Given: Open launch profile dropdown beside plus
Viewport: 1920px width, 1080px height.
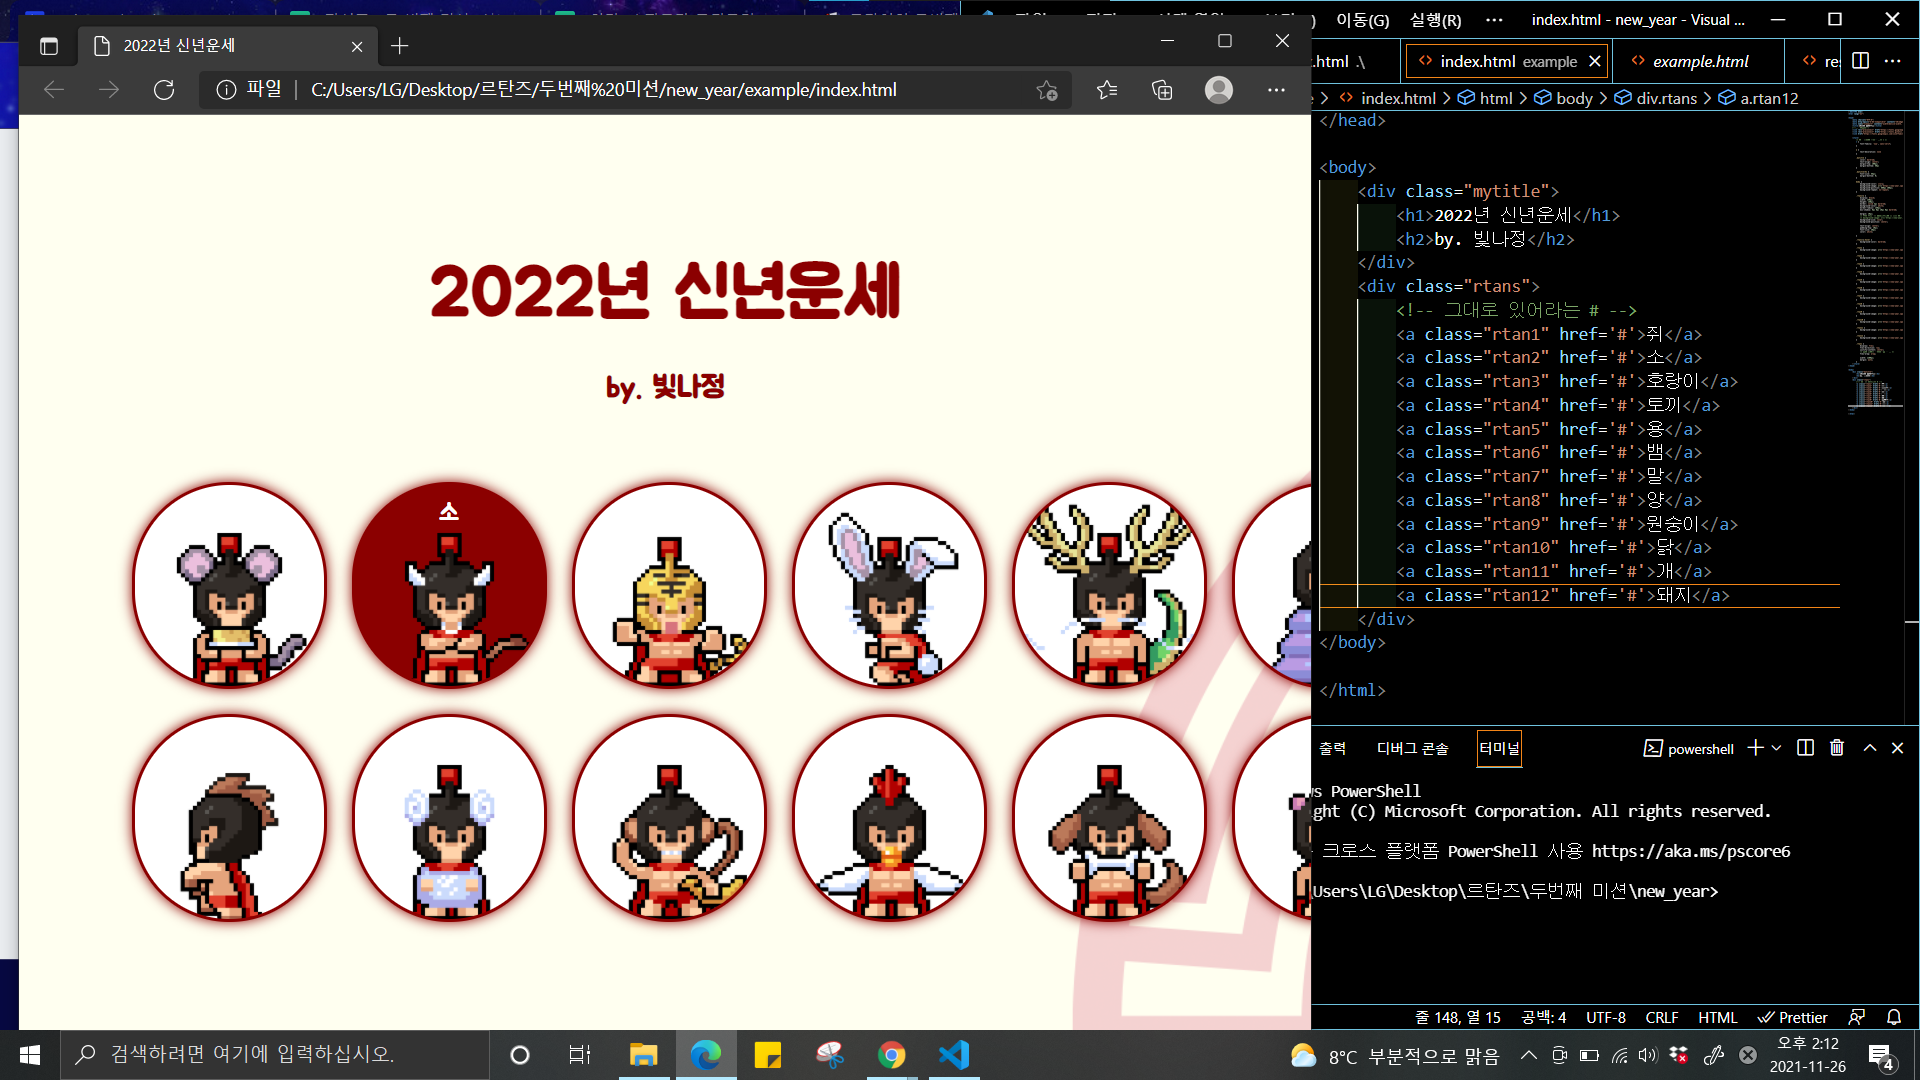Looking at the screenshot, I should (1777, 748).
